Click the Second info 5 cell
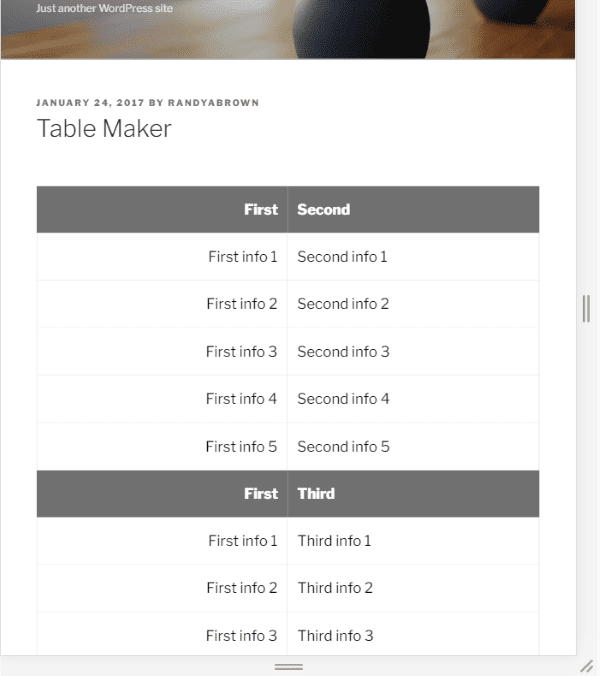The width and height of the screenshot is (600, 676). (343, 447)
